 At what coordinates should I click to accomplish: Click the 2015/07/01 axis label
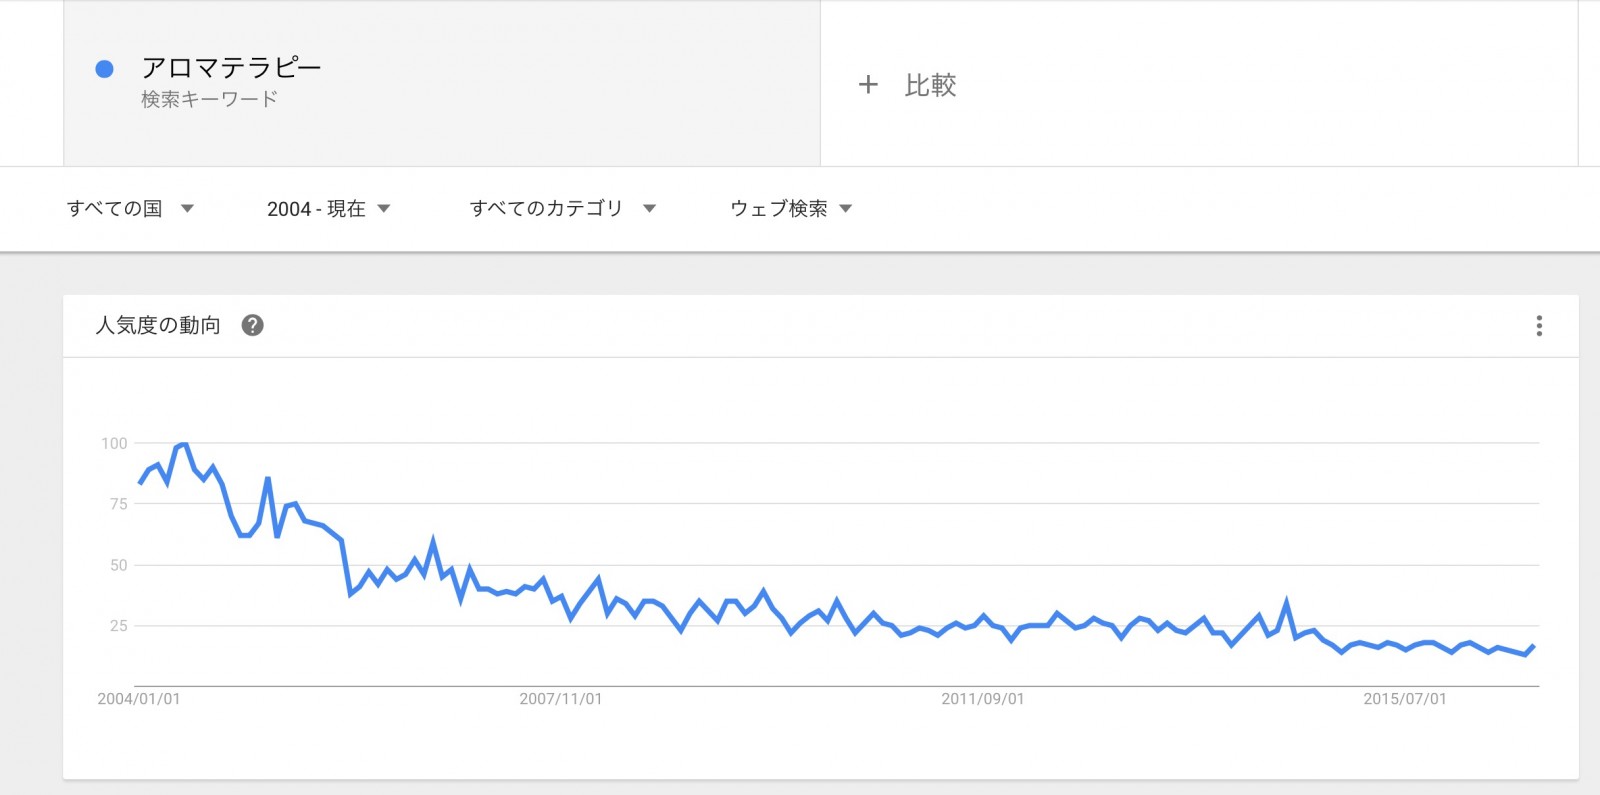[x=1405, y=699]
